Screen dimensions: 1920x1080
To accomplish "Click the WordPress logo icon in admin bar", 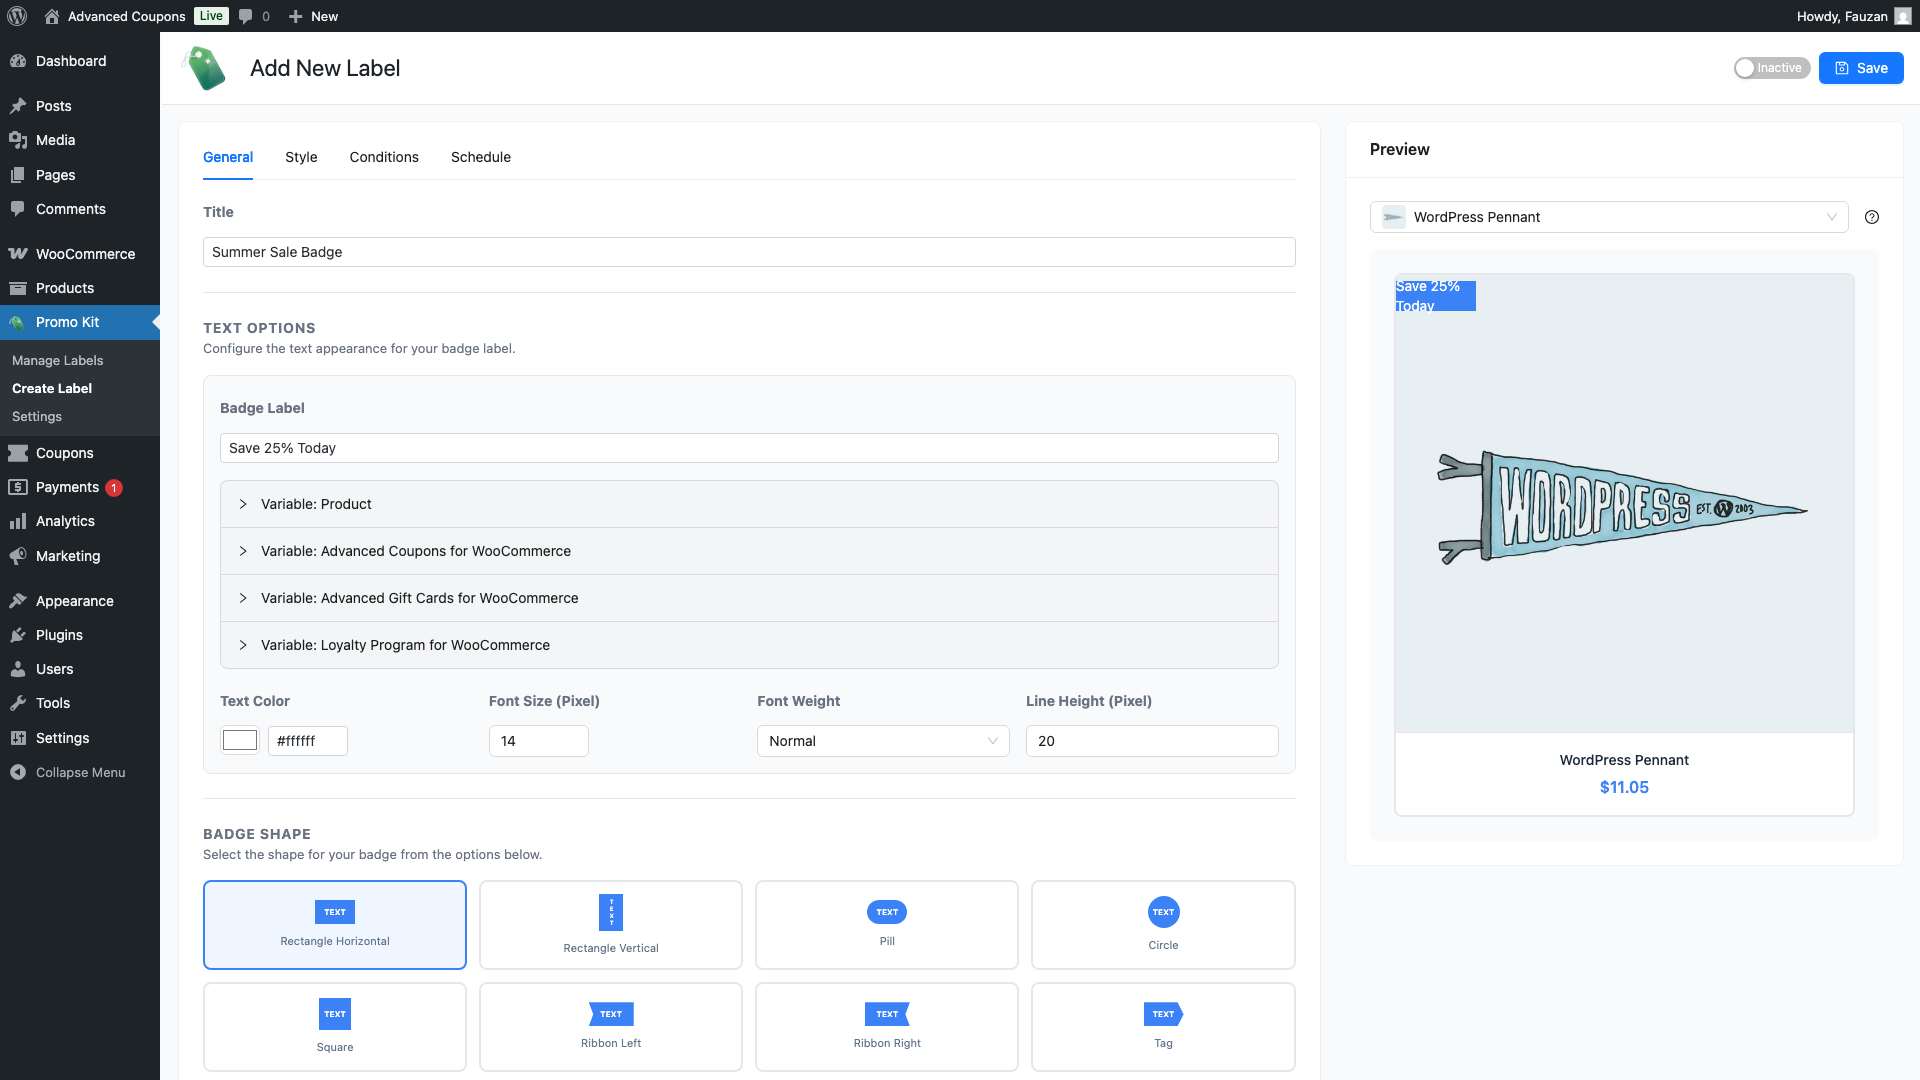I will point(16,16).
